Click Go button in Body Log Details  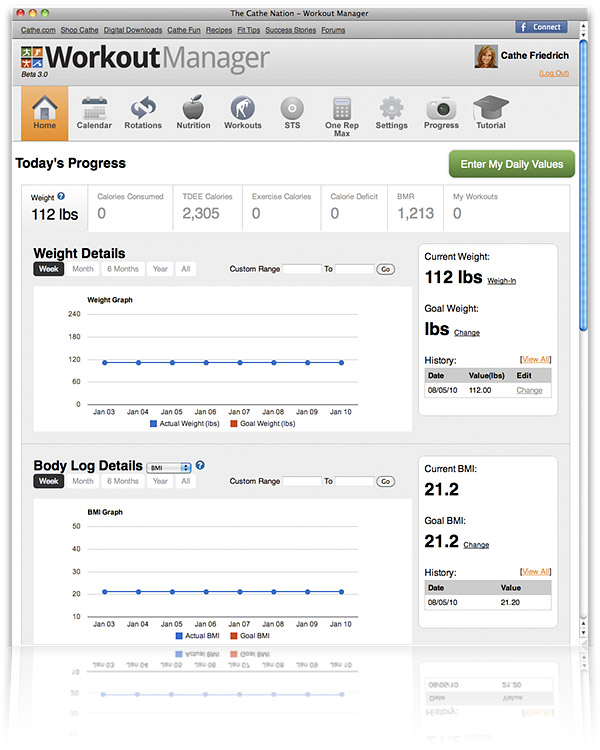point(386,482)
